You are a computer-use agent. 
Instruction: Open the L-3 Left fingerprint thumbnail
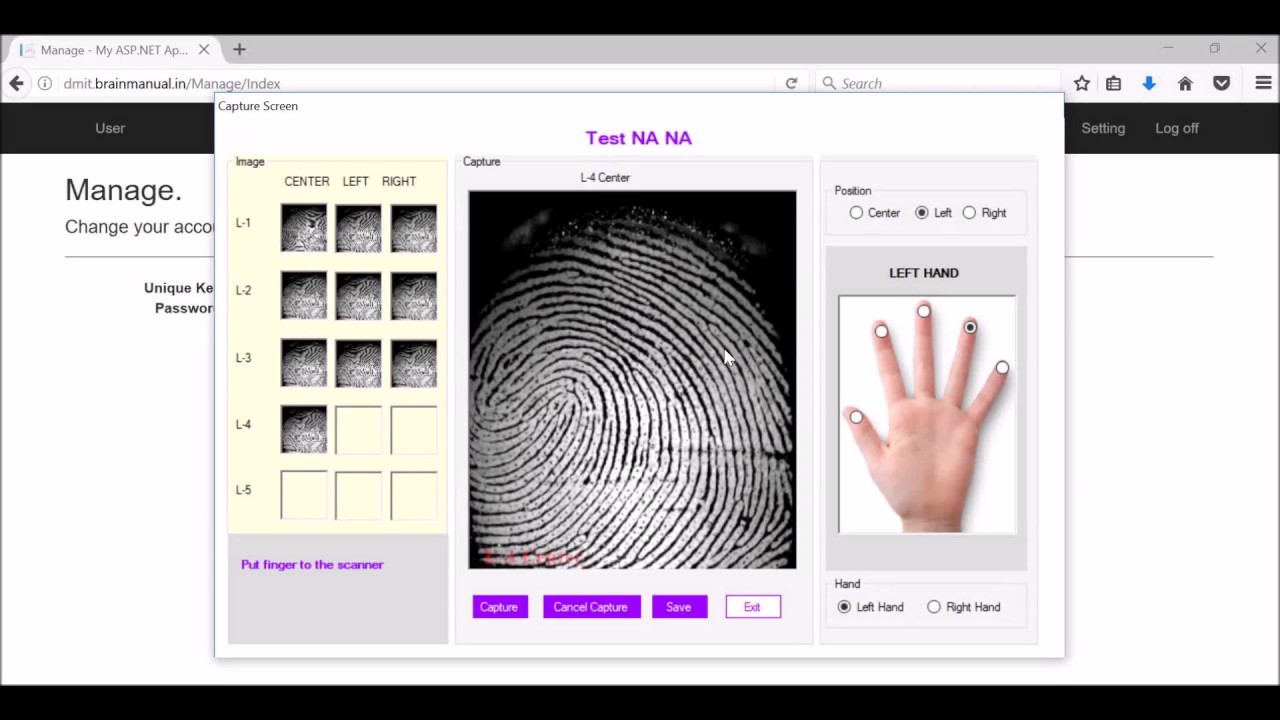point(359,363)
